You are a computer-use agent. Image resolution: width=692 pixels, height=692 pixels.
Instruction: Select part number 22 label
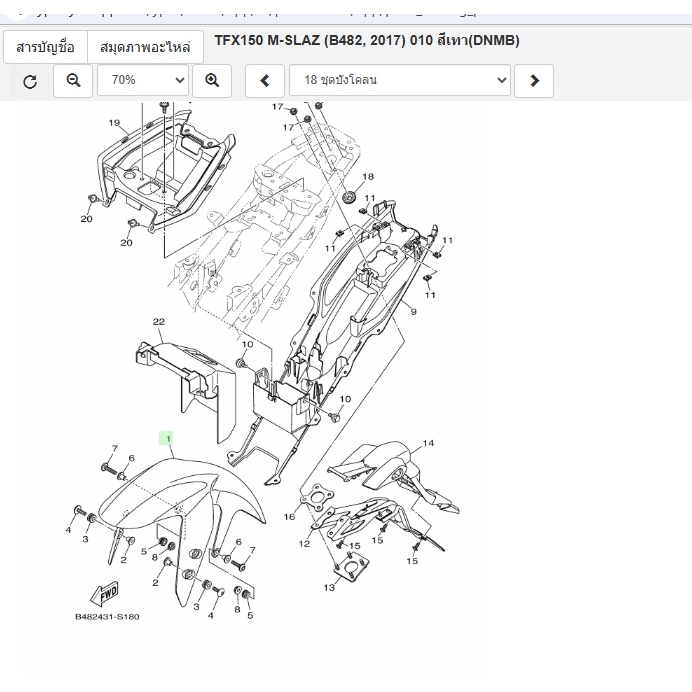click(158, 322)
